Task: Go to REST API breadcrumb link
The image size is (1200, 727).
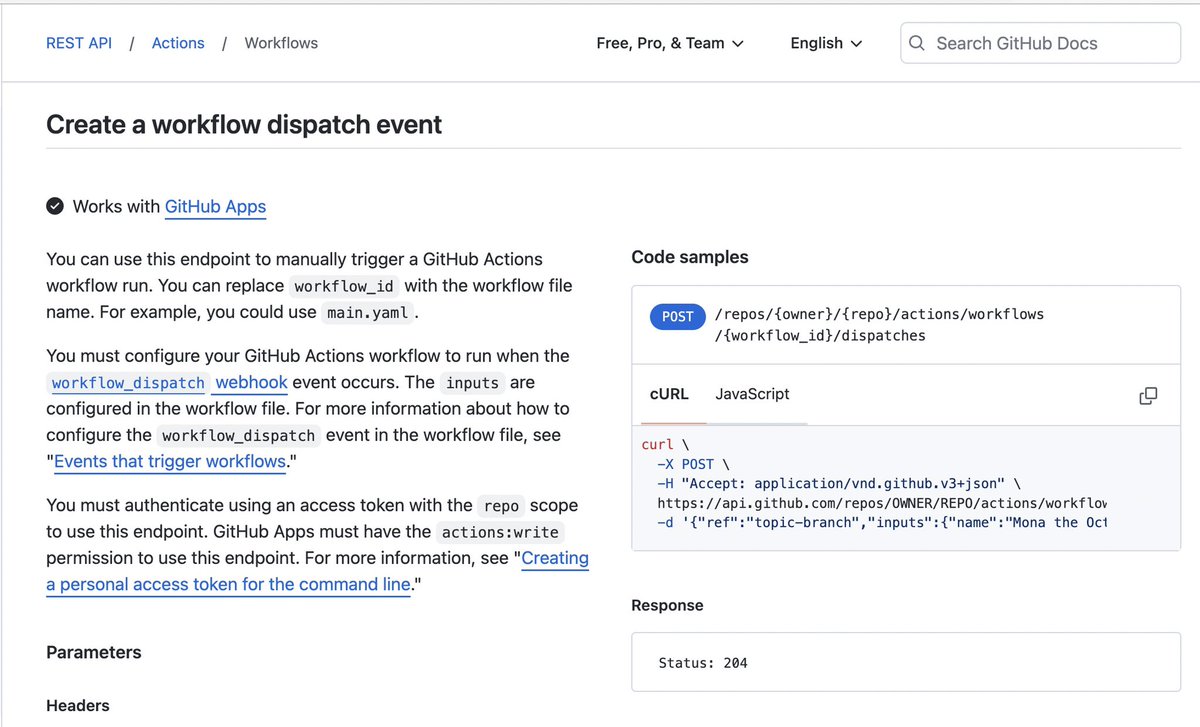Action: coord(79,43)
